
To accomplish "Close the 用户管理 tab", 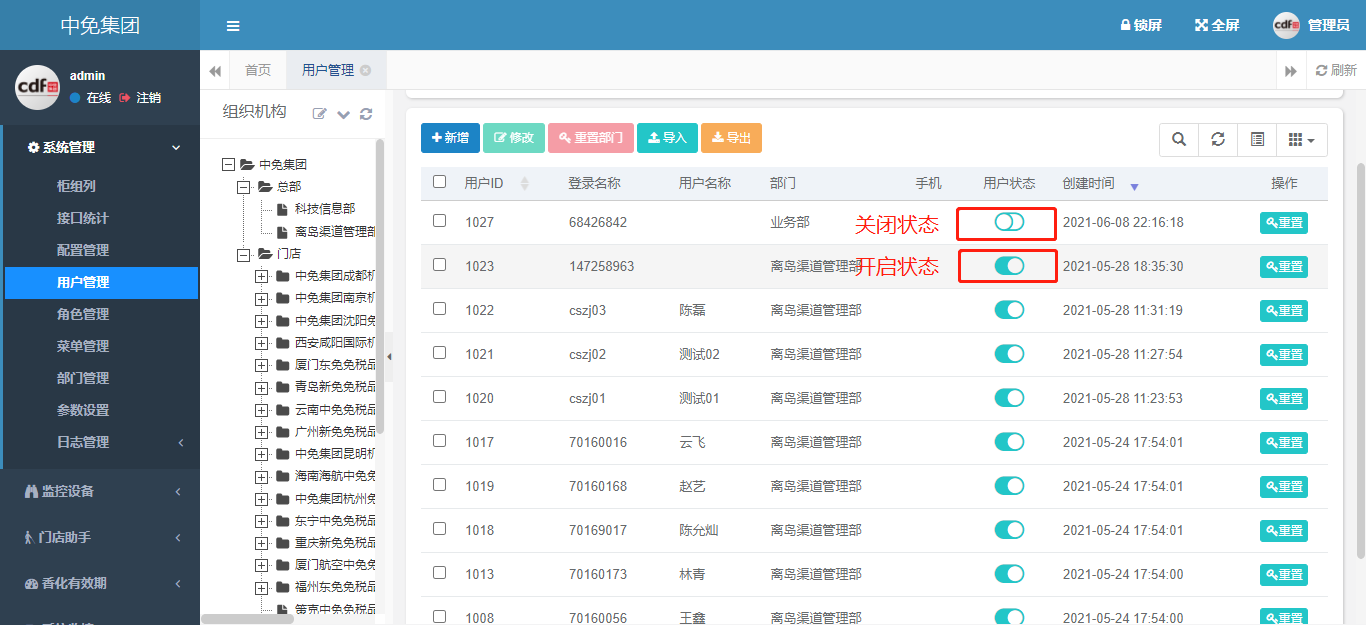I will point(366,70).
